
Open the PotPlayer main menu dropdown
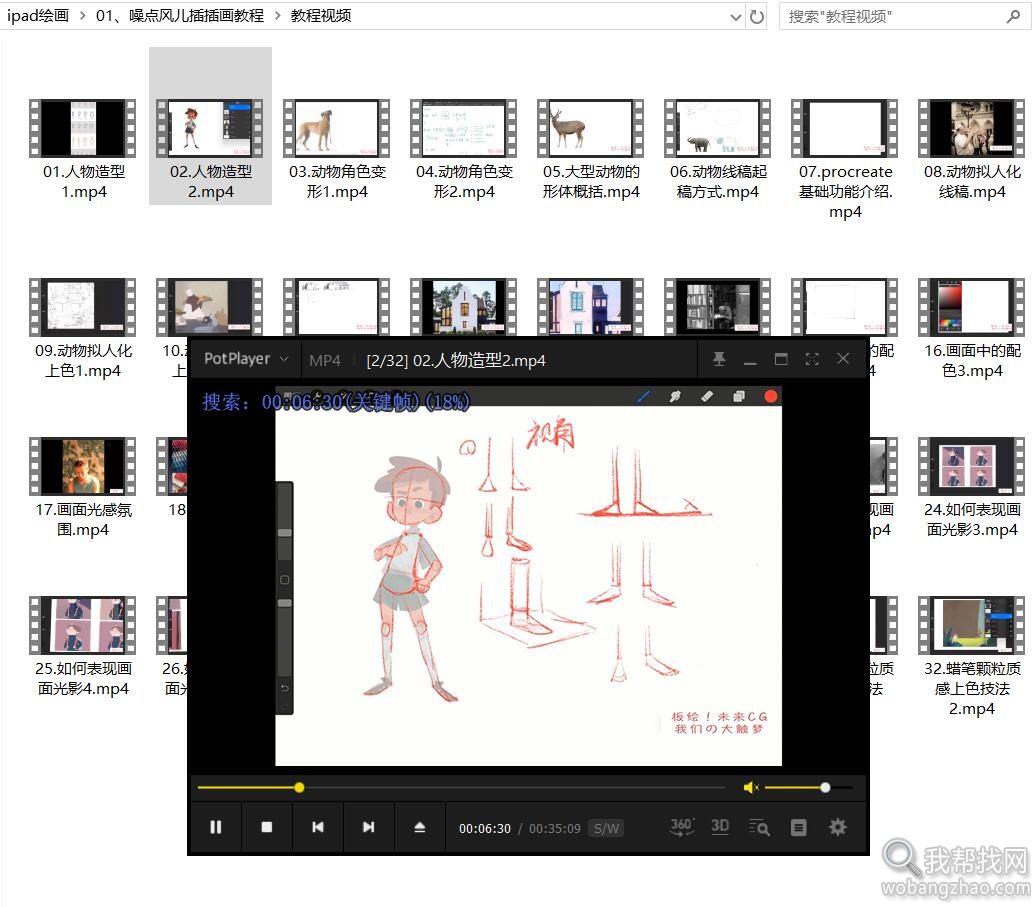pos(246,359)
